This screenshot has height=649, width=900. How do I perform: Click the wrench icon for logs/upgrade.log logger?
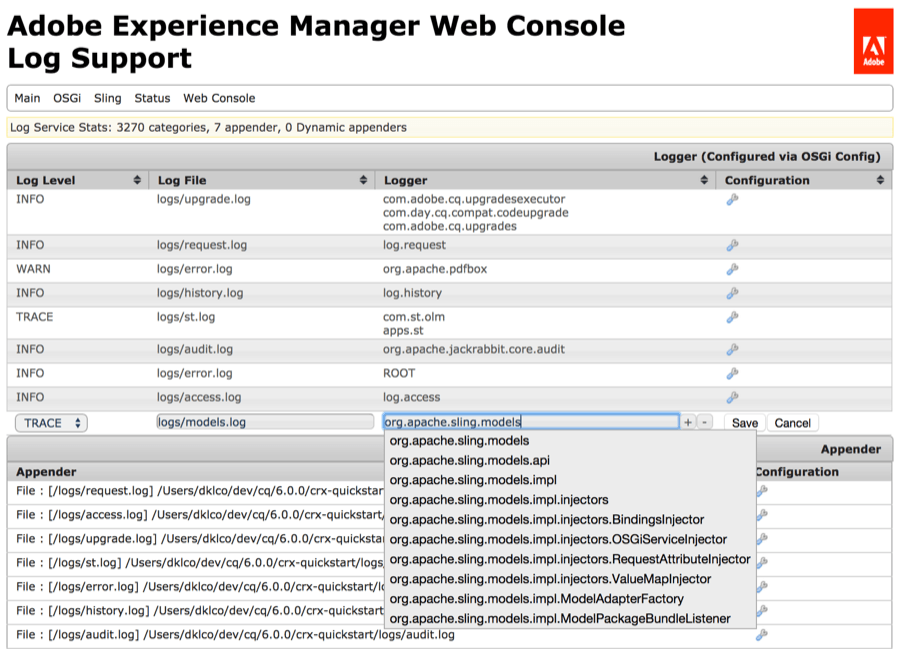732,200
